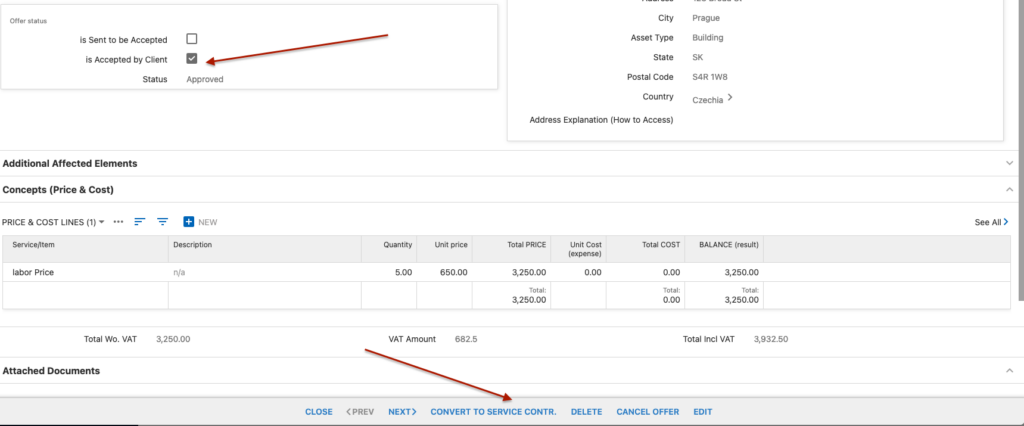Collapse the Concepts (Price & Cost) section
The width and height of the screenshot is (1024, 426).
click(x=1010, y=189)
